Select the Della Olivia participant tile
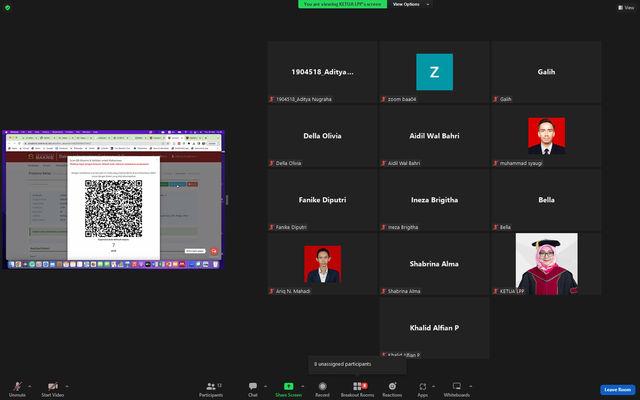Viewport: 640px width, 400px height. [x=322, y=136]
